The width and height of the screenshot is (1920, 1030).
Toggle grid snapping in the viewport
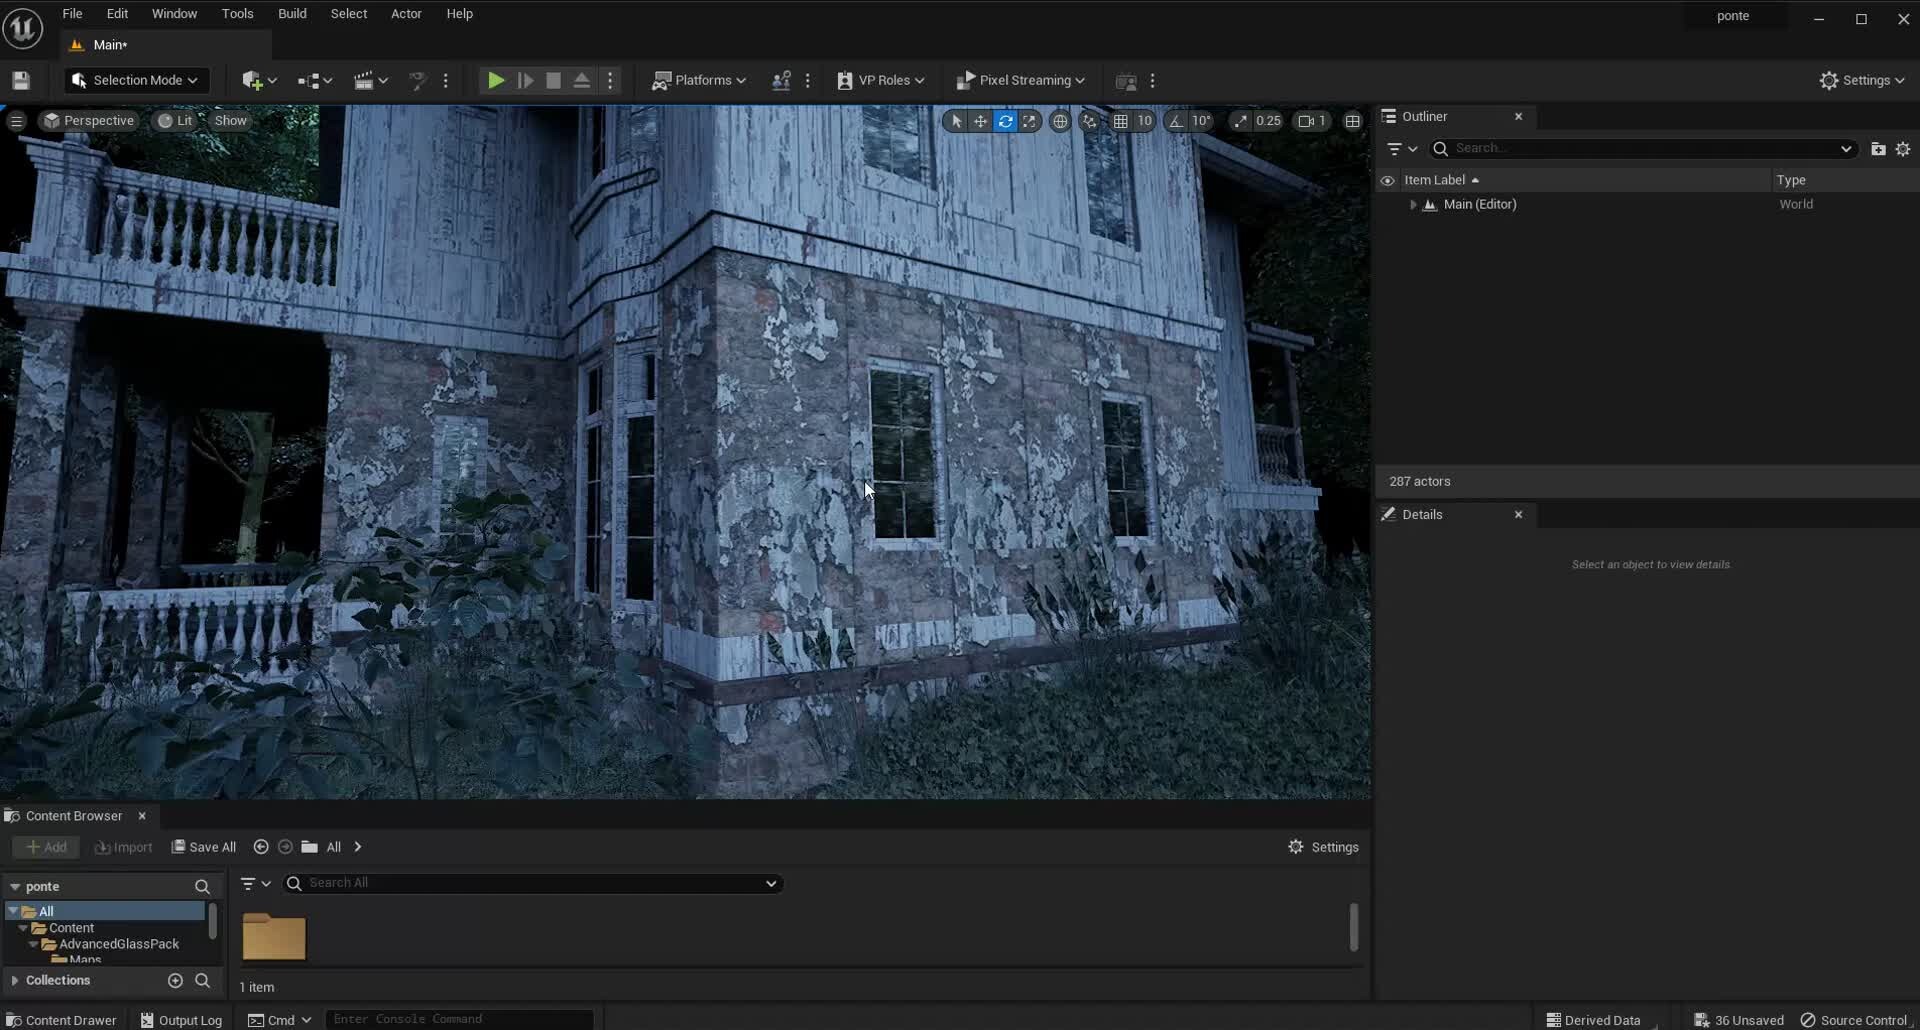pos(1123,120)
